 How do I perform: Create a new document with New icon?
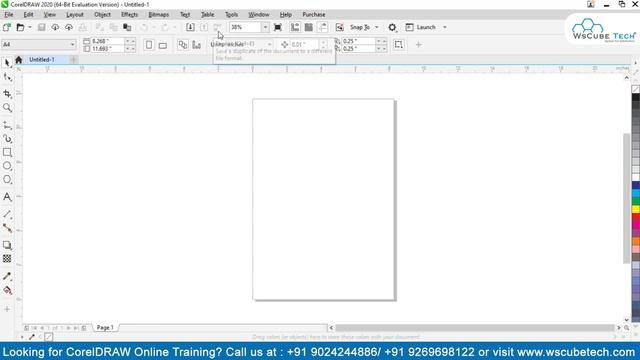coord(7,27)
